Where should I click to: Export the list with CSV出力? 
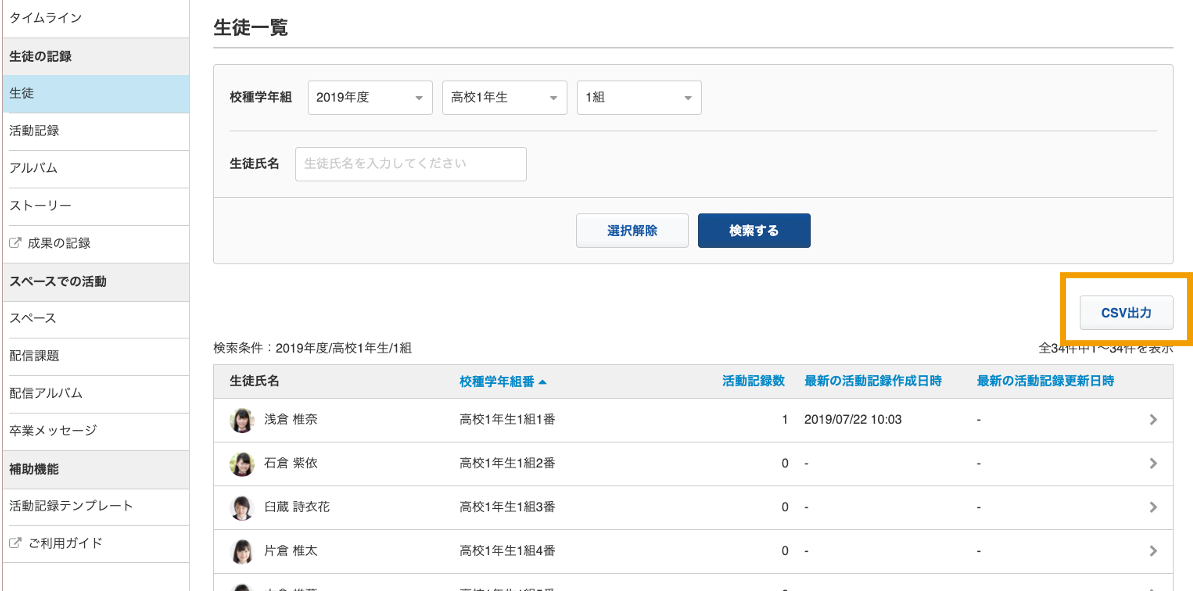1126,313
